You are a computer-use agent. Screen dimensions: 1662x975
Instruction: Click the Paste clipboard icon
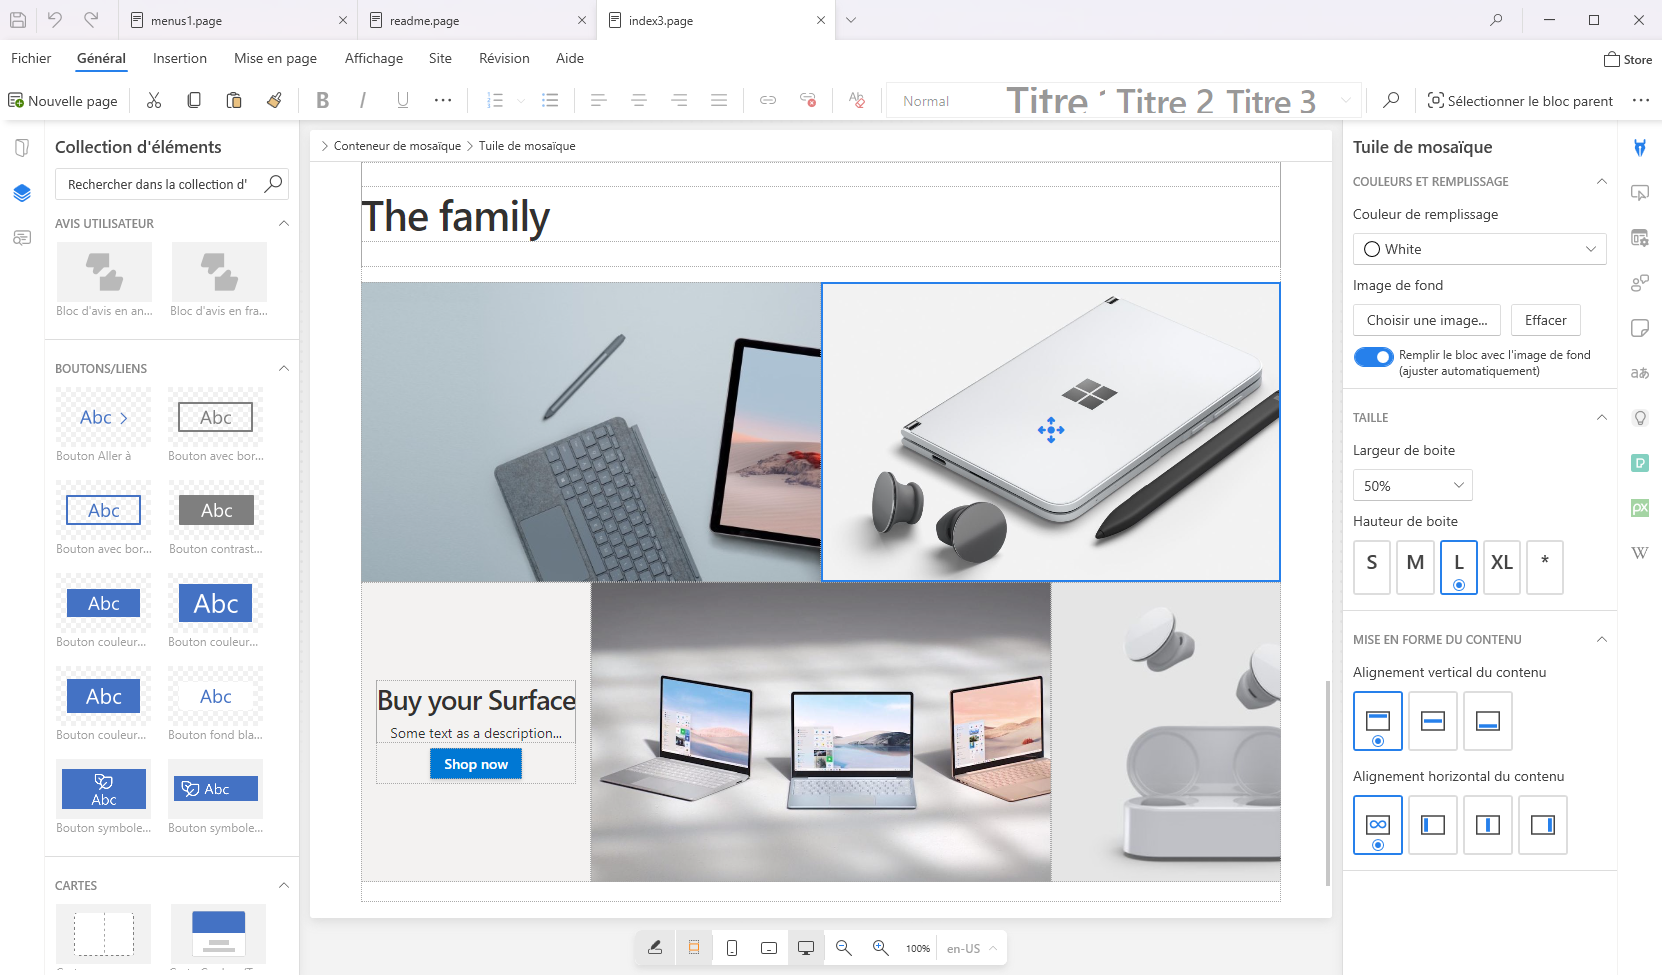234,100
